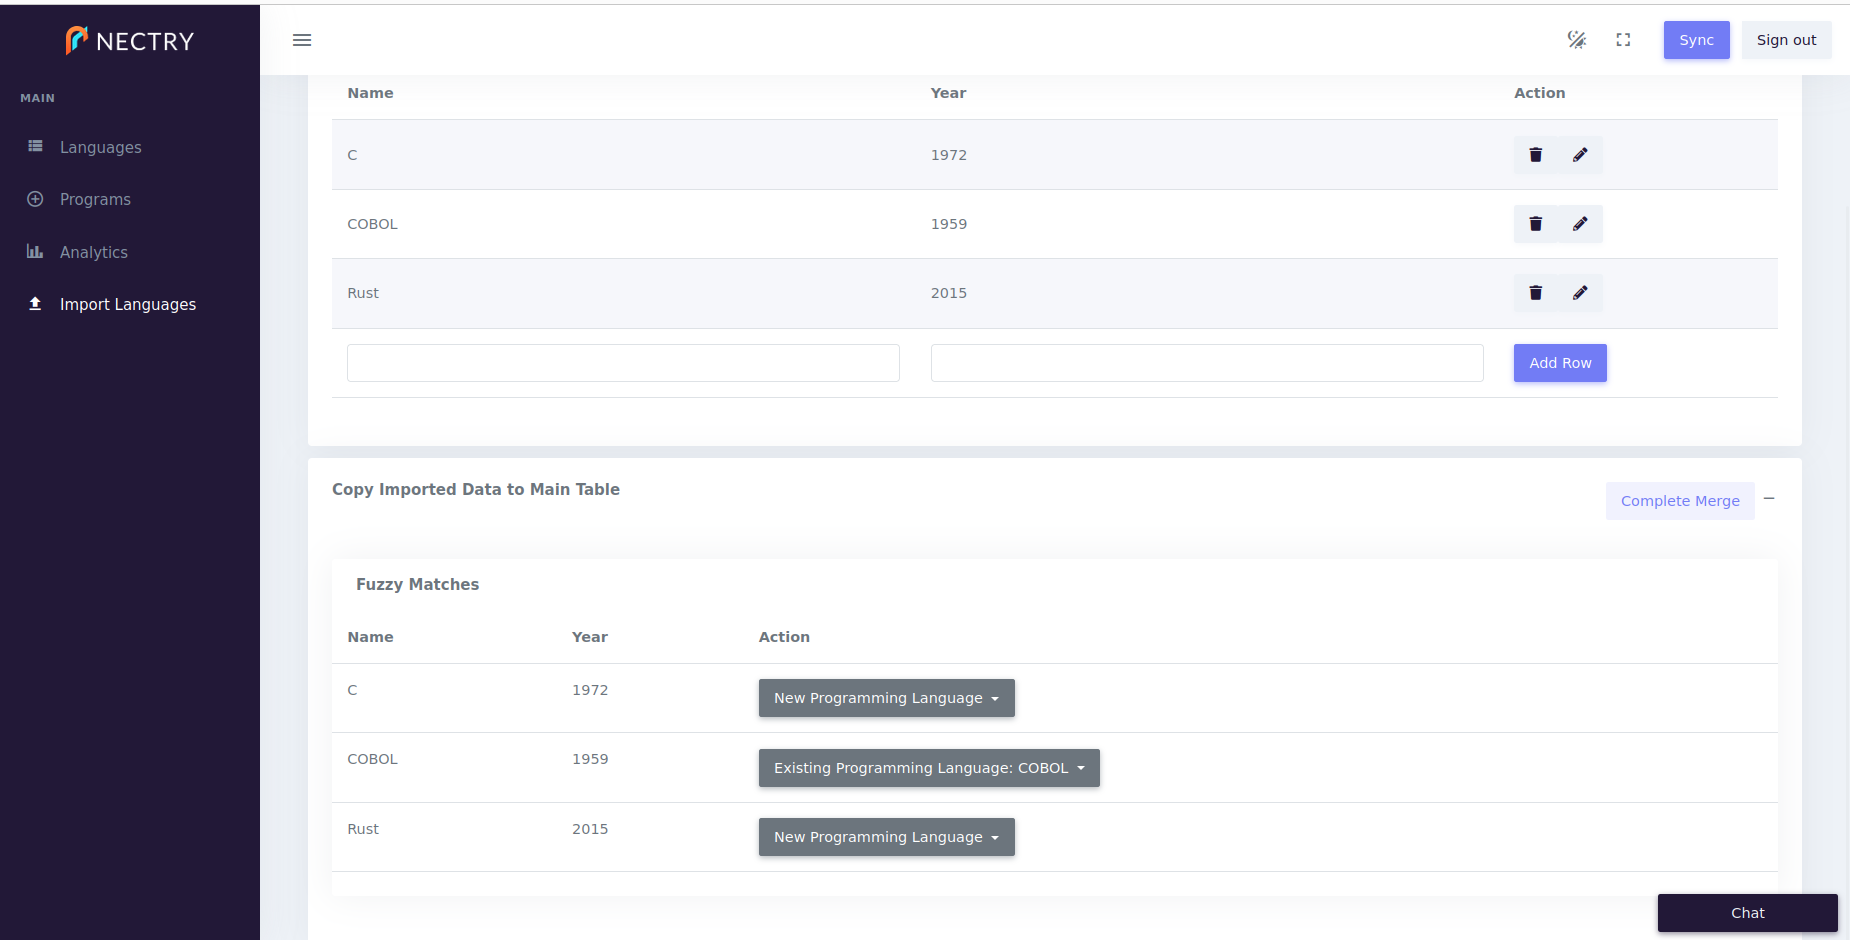This screenshot has width=1850, height=940.
Task: Delete the C language row
Action: pyautogui.click(x=1536, y=155)
